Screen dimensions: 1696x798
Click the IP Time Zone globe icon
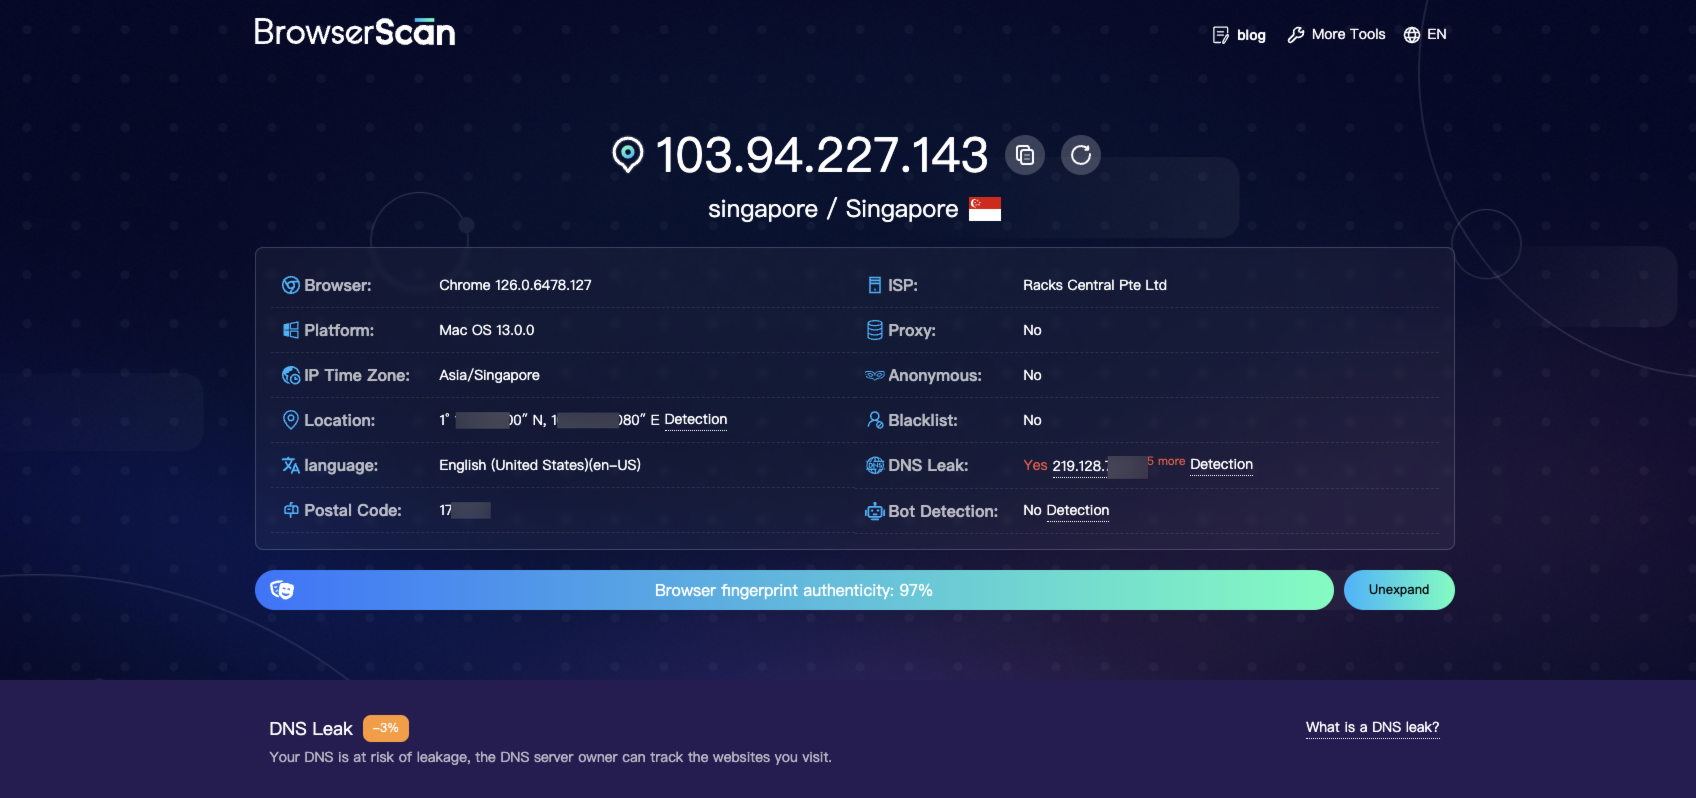tap(291, 375)
